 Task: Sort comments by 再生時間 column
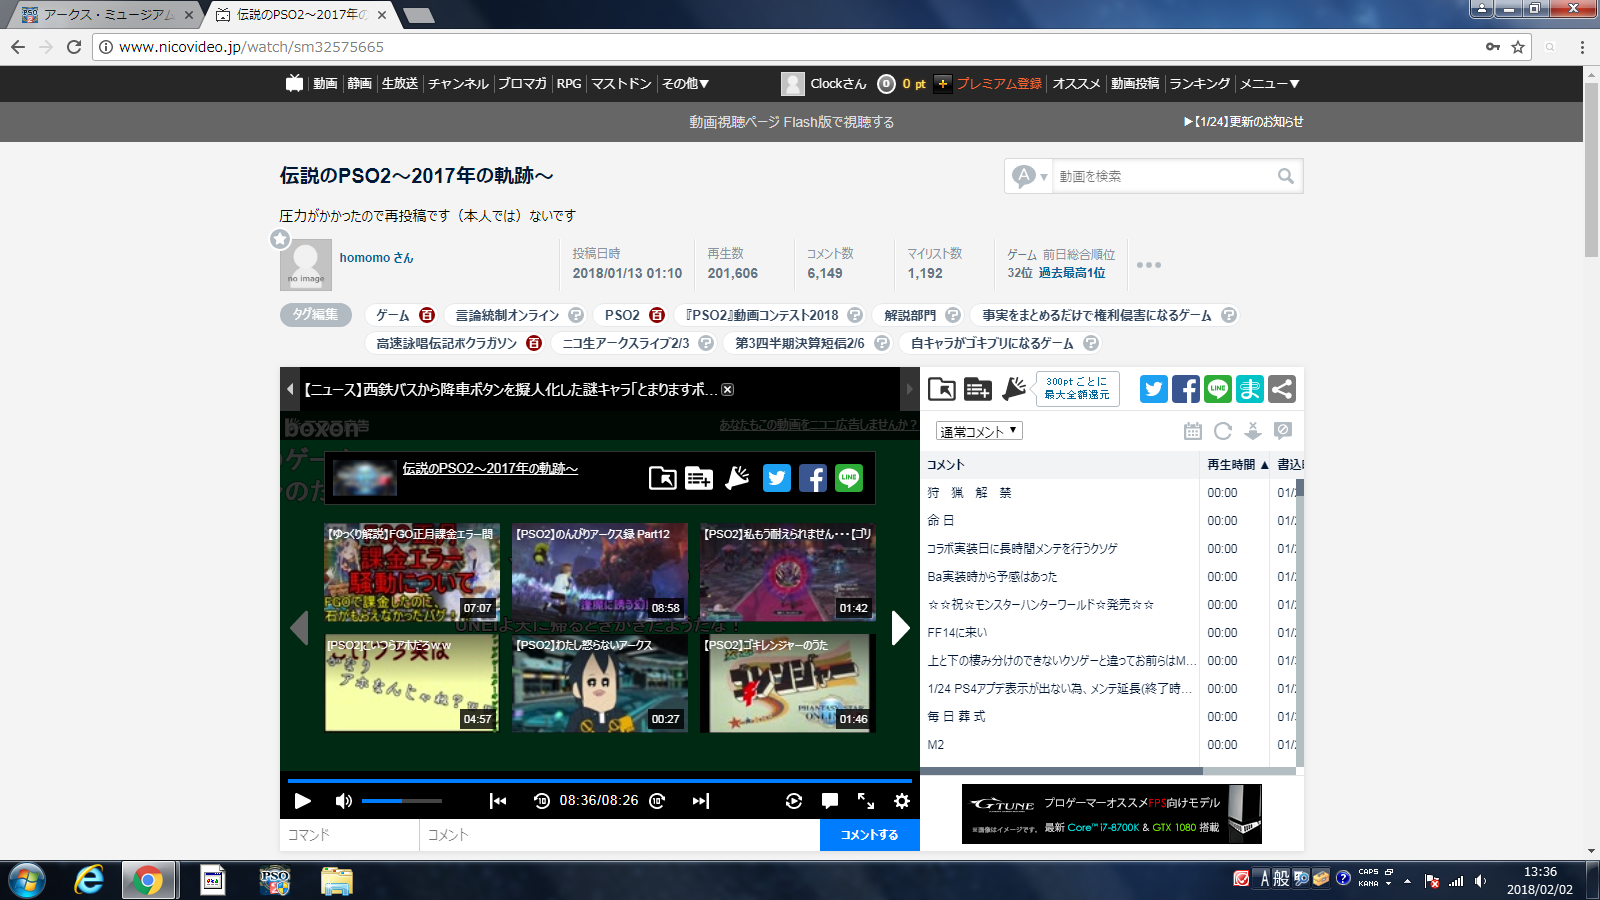point(1237,465)
